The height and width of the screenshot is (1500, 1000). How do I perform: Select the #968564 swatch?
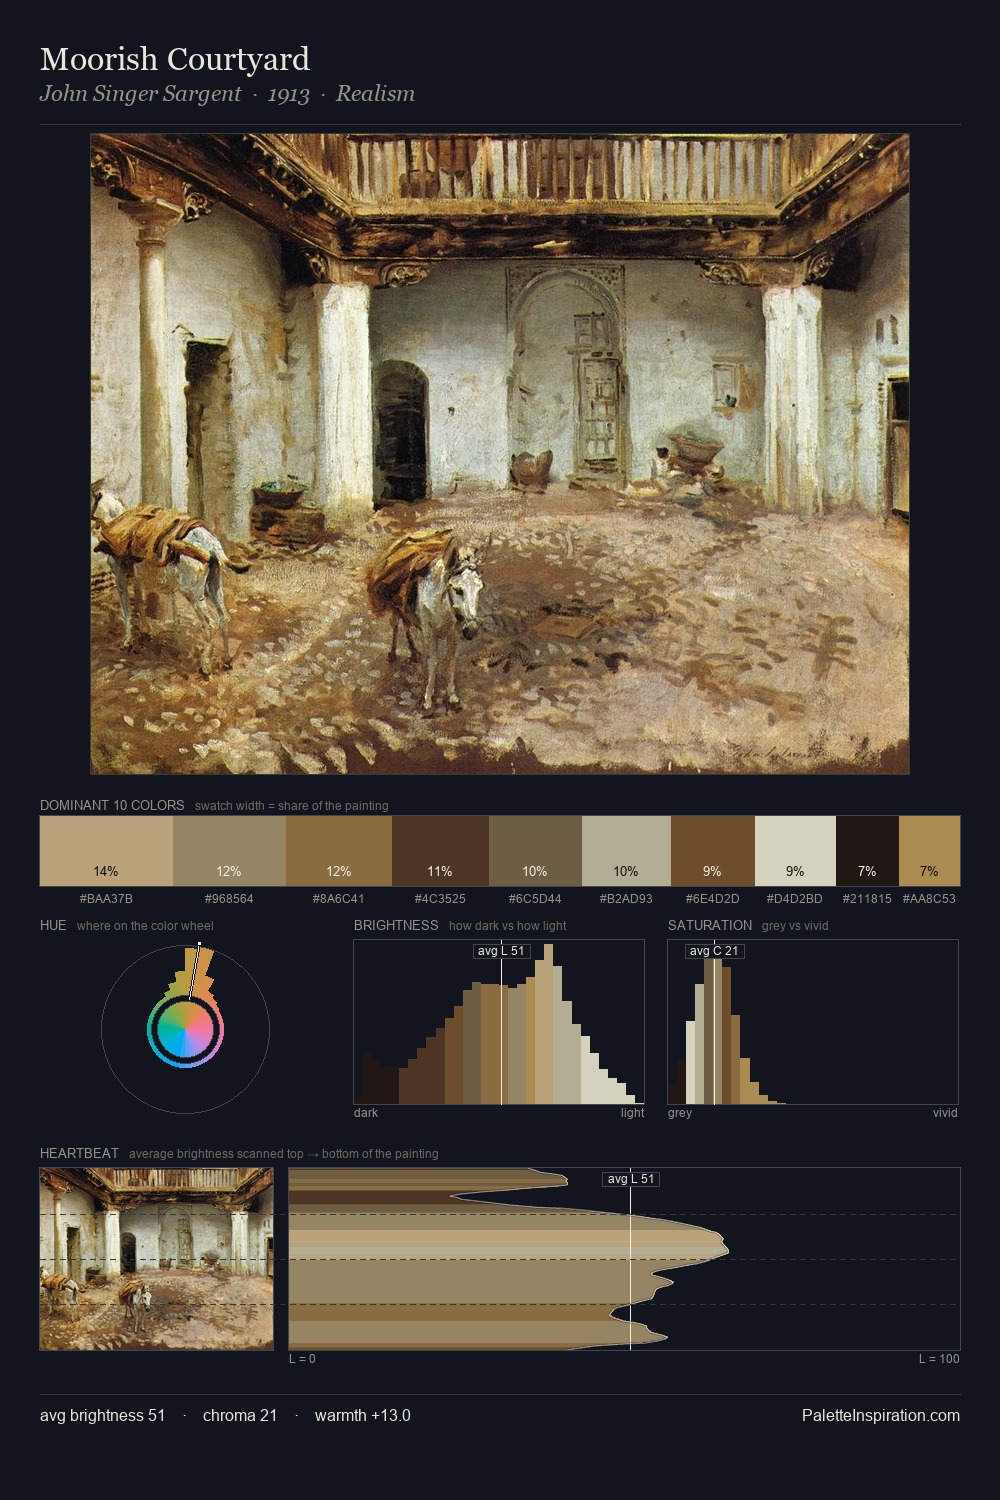229,851
